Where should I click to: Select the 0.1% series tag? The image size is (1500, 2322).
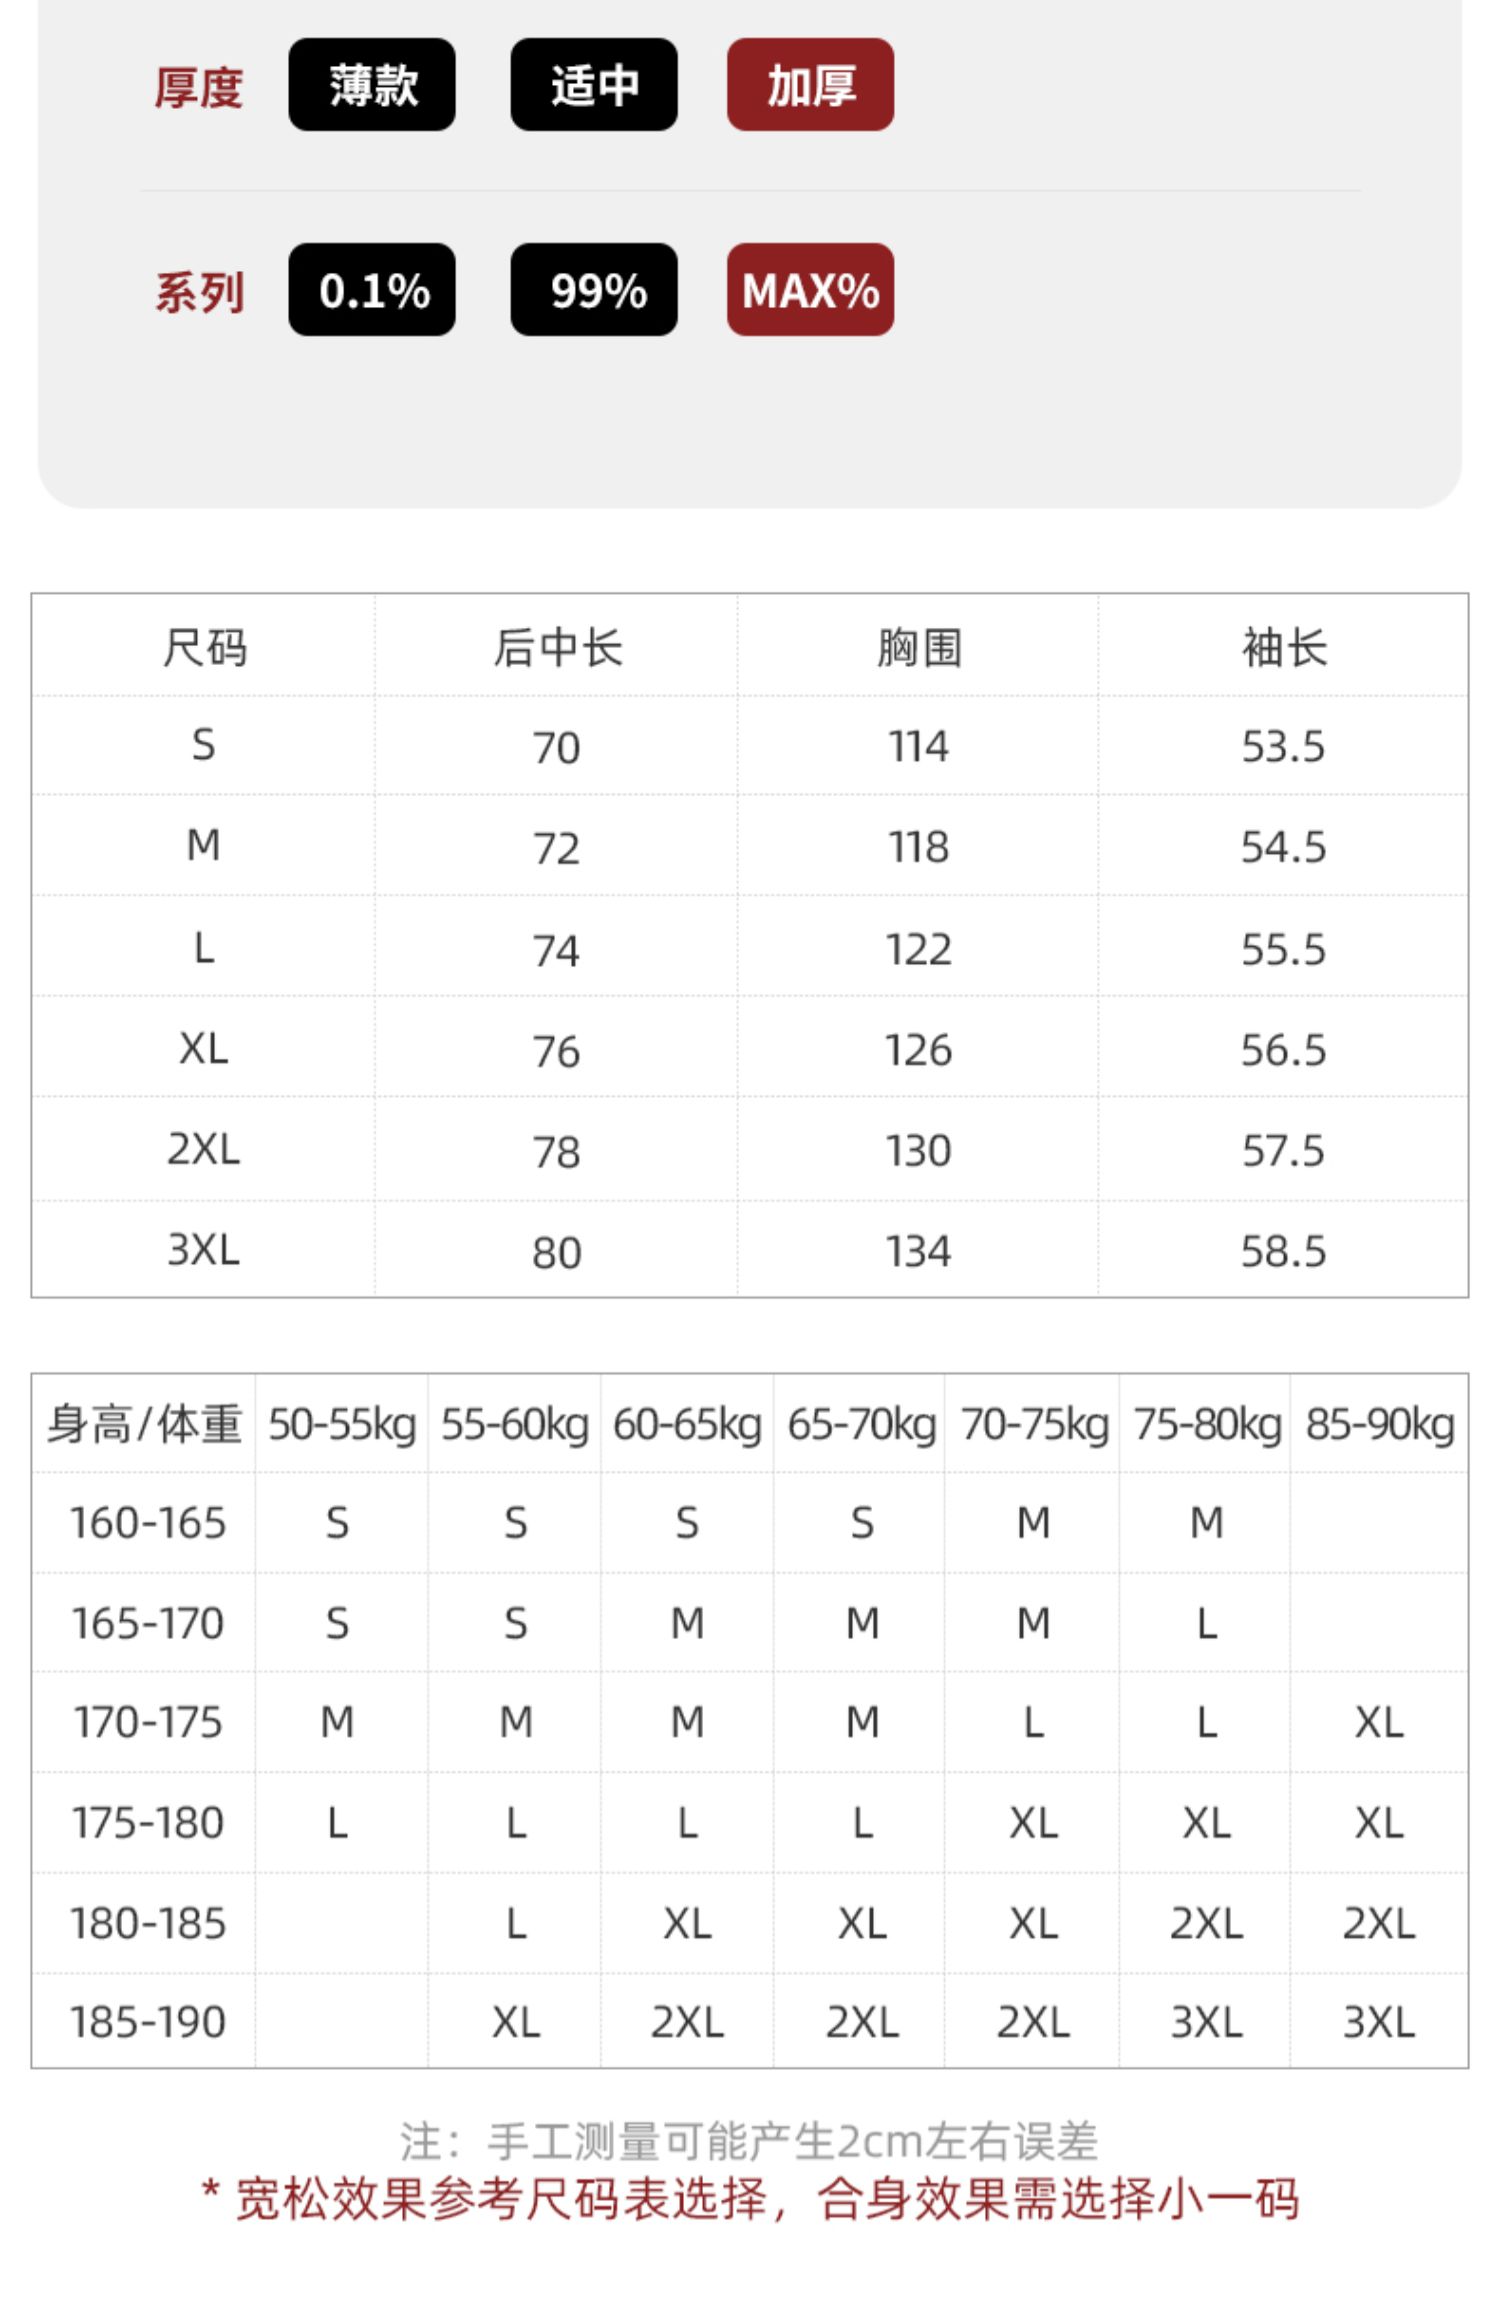371,290
